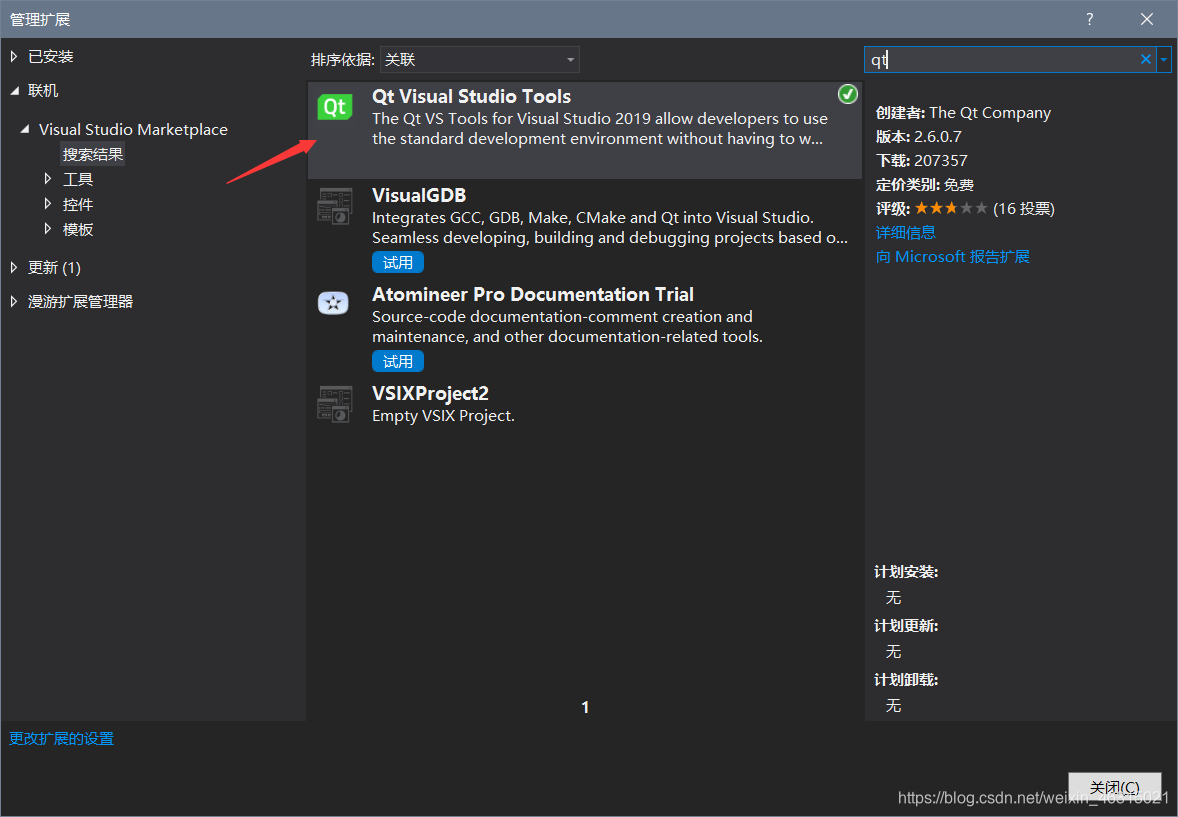The width and height of the screenshot is (1178, 817).
Task: Clear the search box with the X
Action: [x=1145, y=59]
